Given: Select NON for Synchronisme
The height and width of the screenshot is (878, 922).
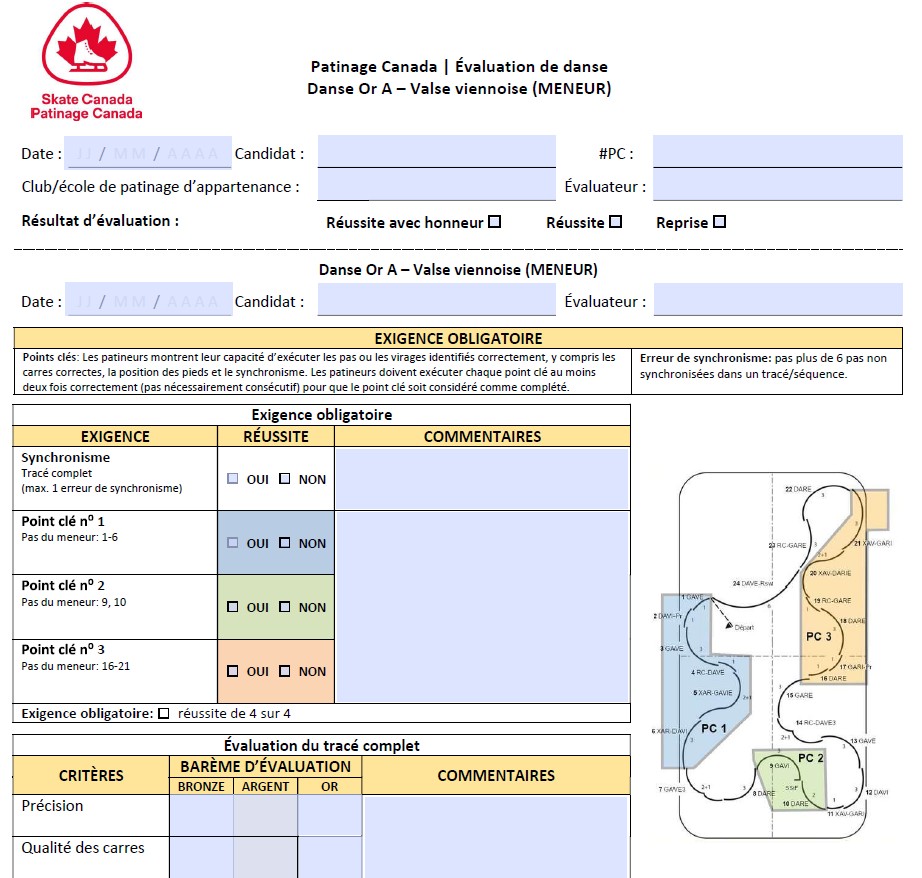Looking at the screenshot, I should (285, 479).
